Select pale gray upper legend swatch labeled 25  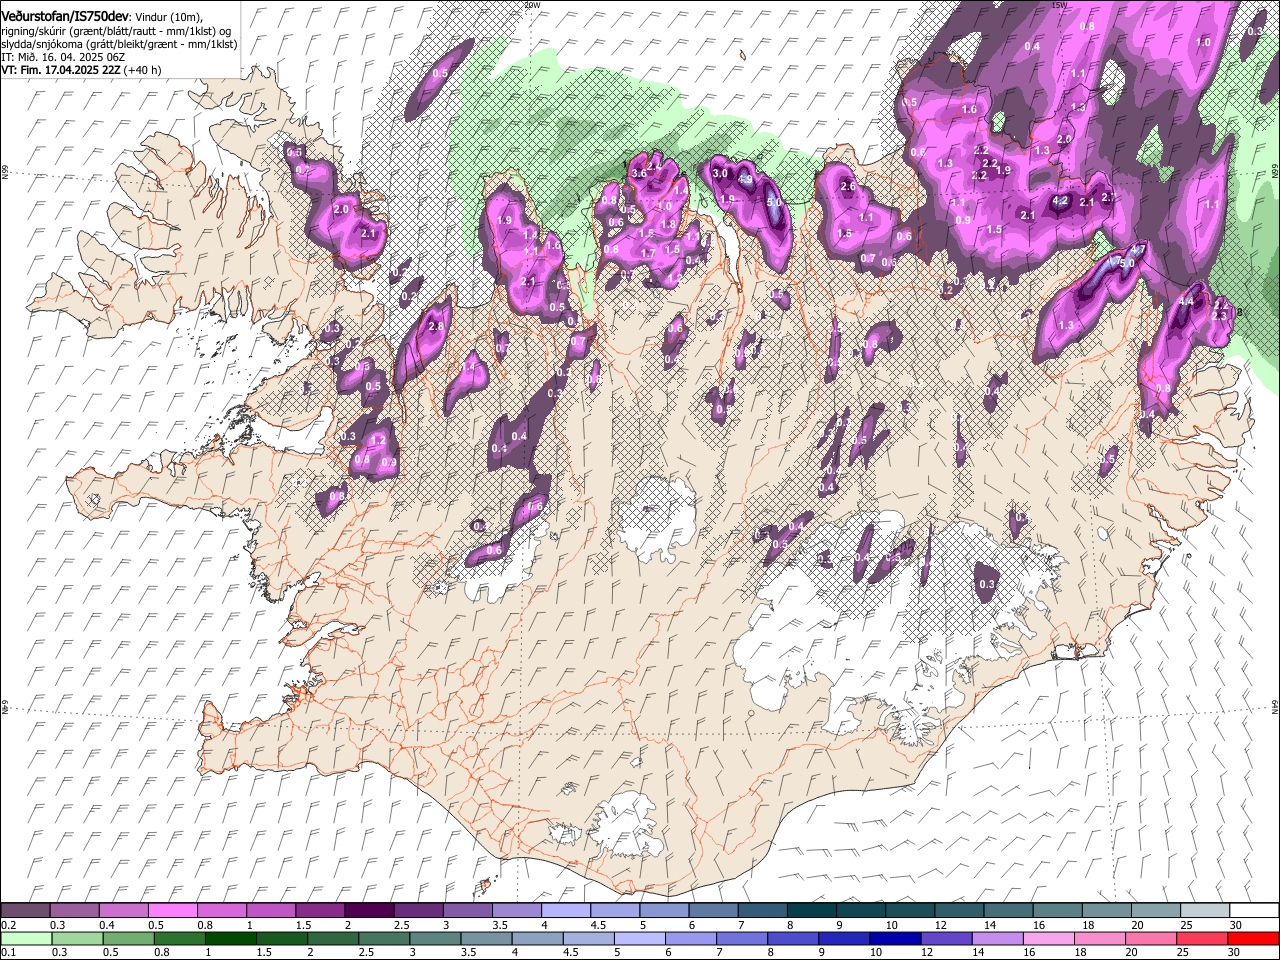coord(1205,910)
